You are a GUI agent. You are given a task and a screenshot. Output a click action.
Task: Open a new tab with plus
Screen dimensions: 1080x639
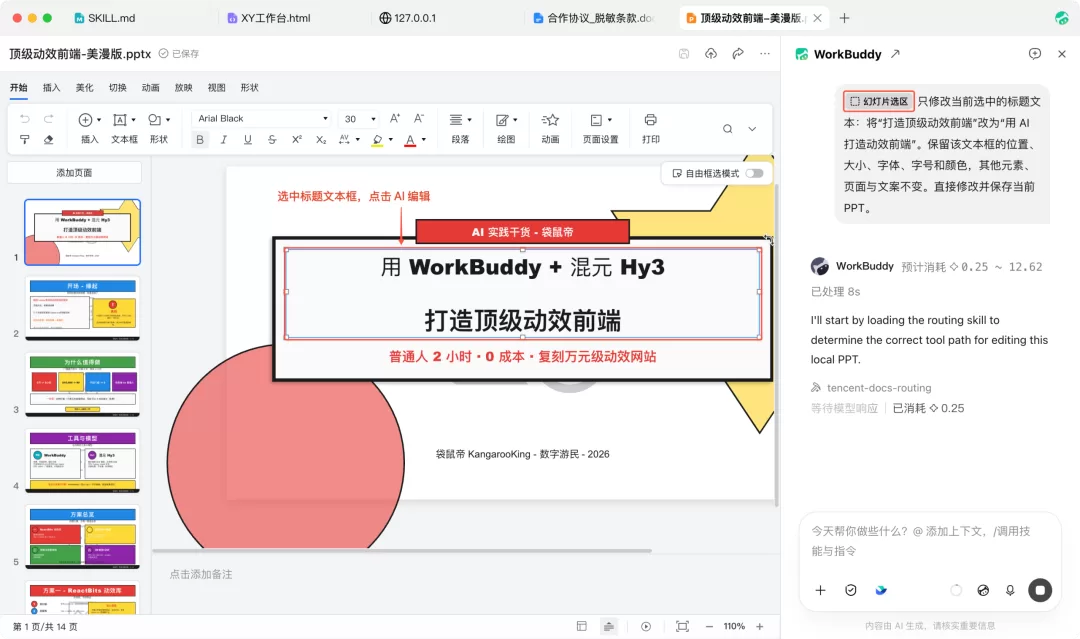click(x=844, y=18)
